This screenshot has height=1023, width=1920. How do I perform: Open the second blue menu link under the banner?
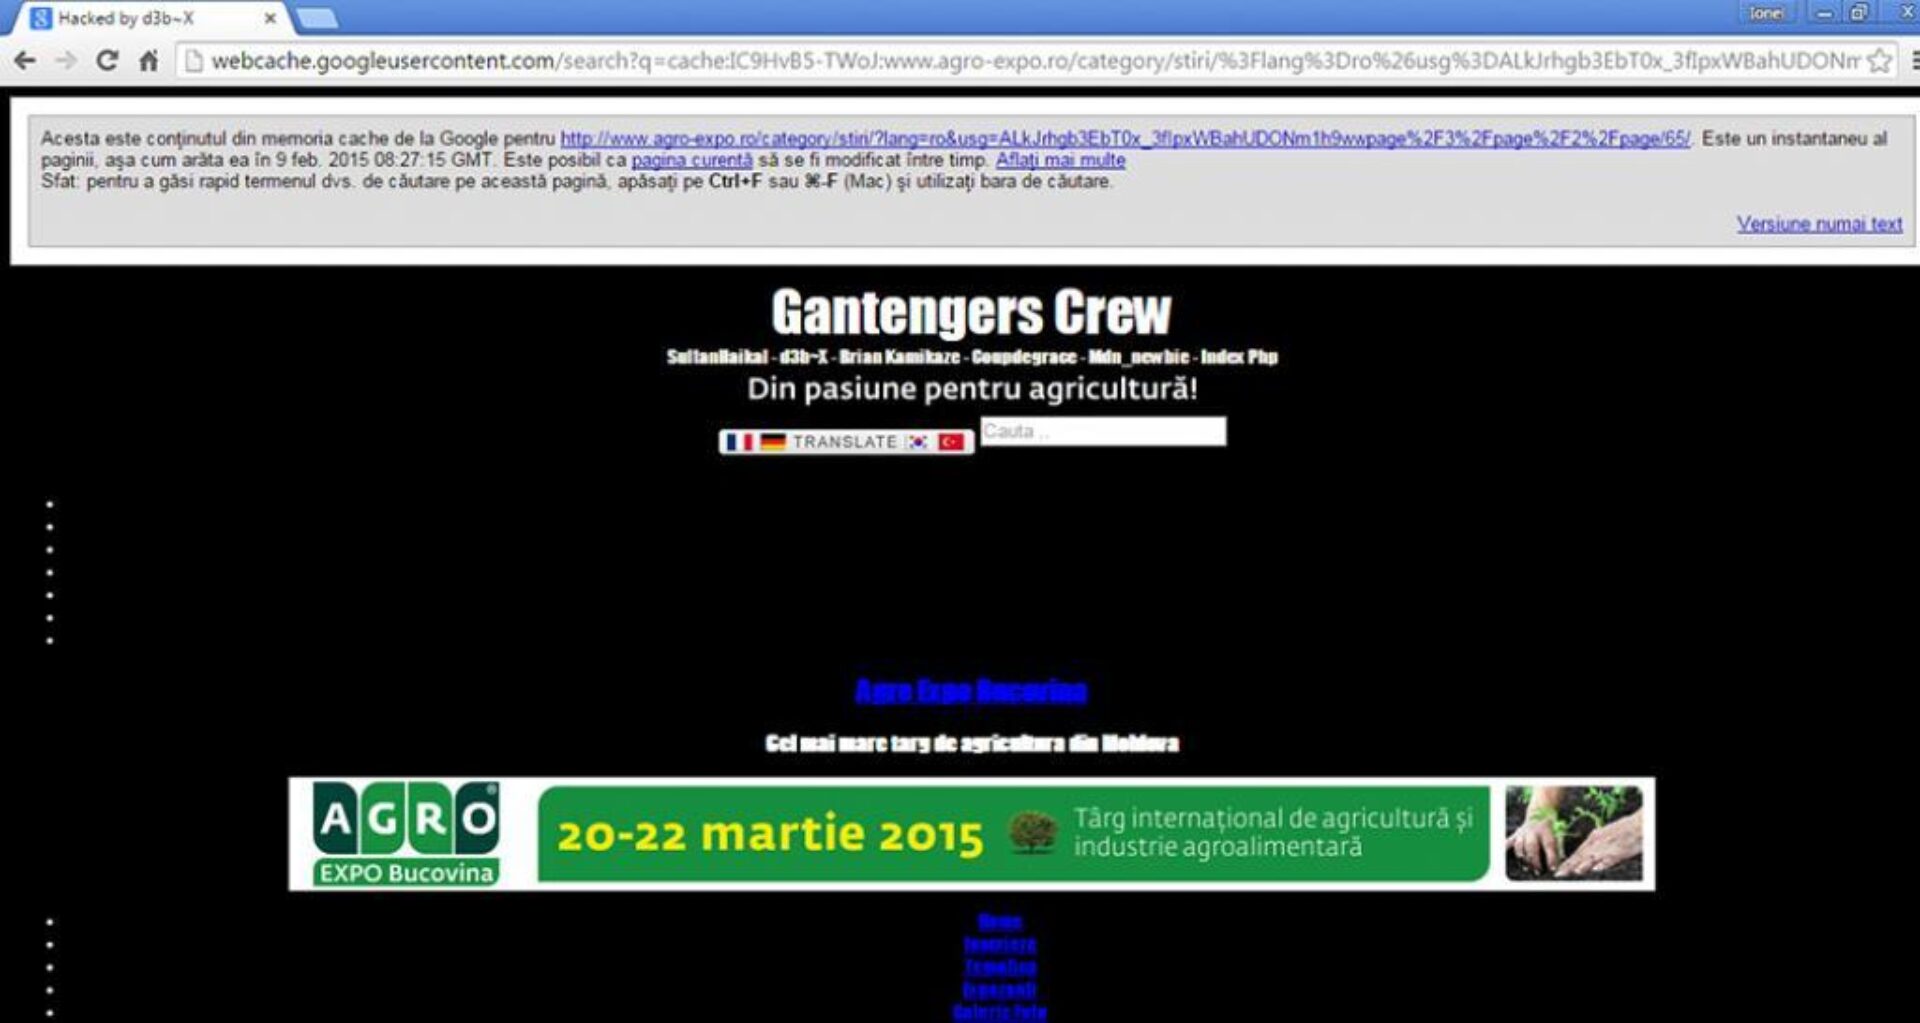point(1000,944)
